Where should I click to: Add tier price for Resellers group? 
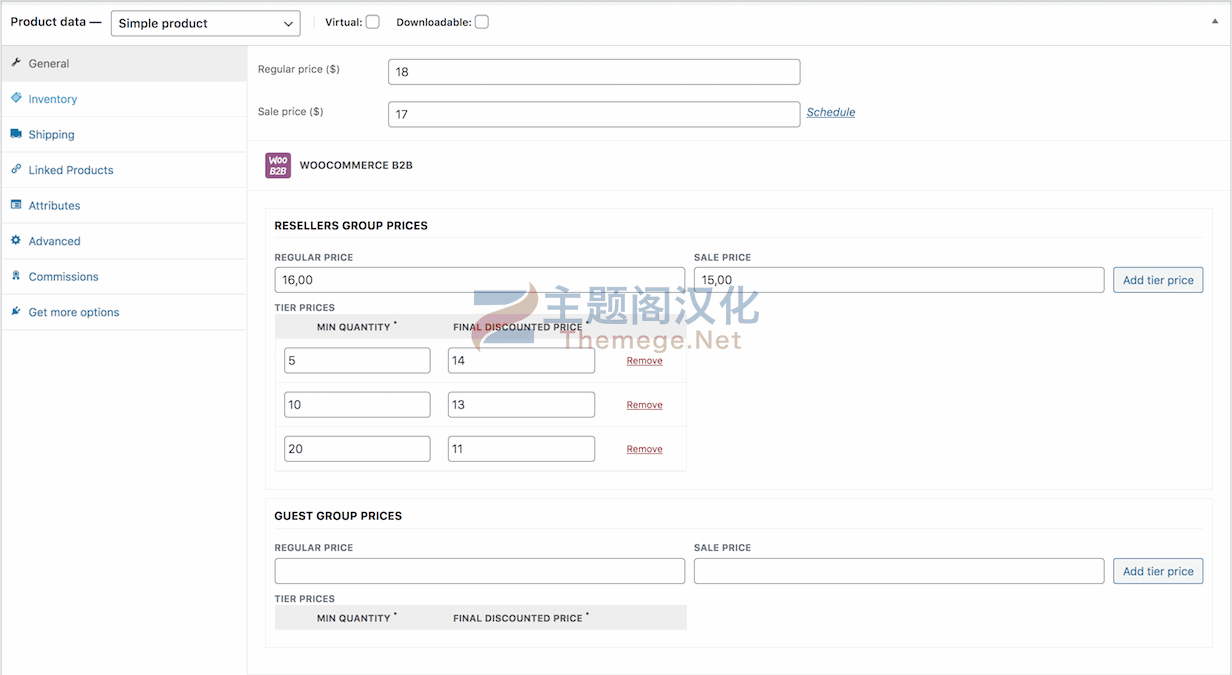pyautogui.click(x=1158, y=280)
